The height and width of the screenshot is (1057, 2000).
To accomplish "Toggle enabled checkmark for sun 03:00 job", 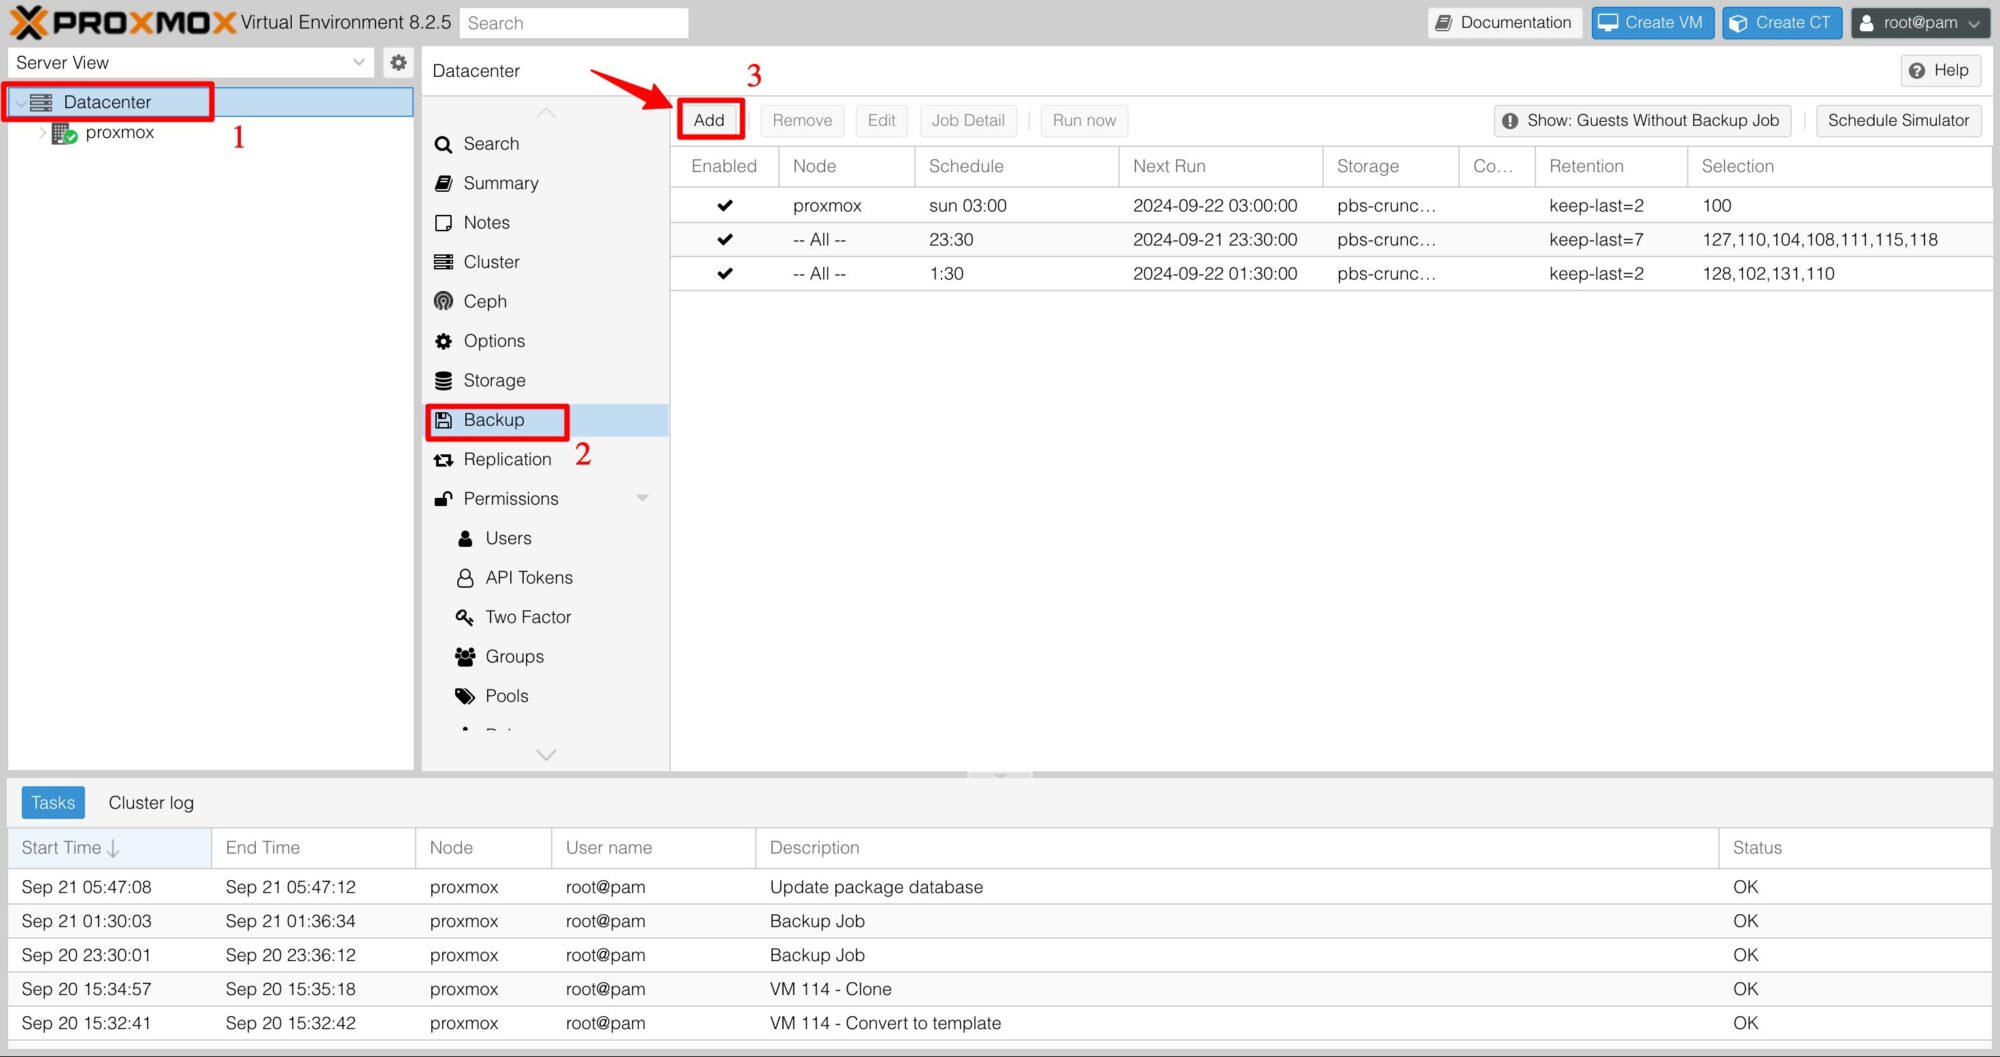I will (725, 206).
